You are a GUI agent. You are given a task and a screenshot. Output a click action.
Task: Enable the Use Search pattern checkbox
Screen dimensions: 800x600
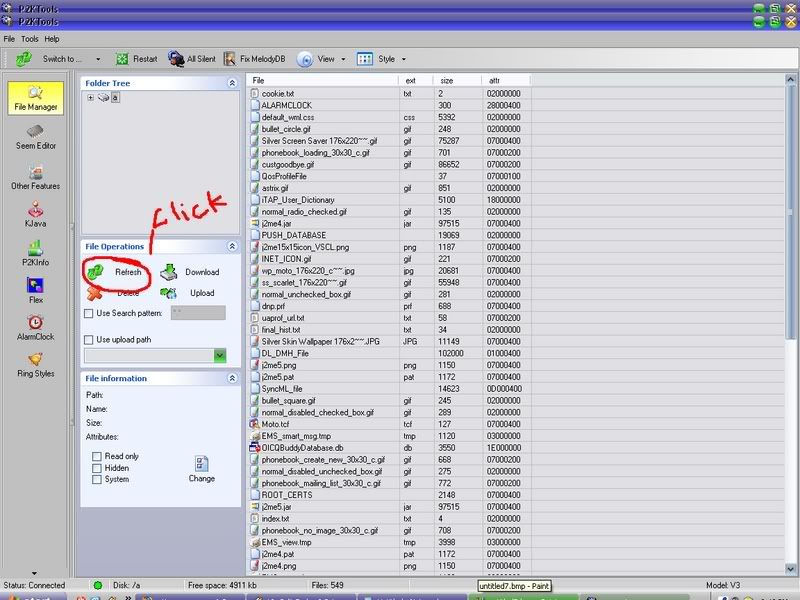[89, 313]
